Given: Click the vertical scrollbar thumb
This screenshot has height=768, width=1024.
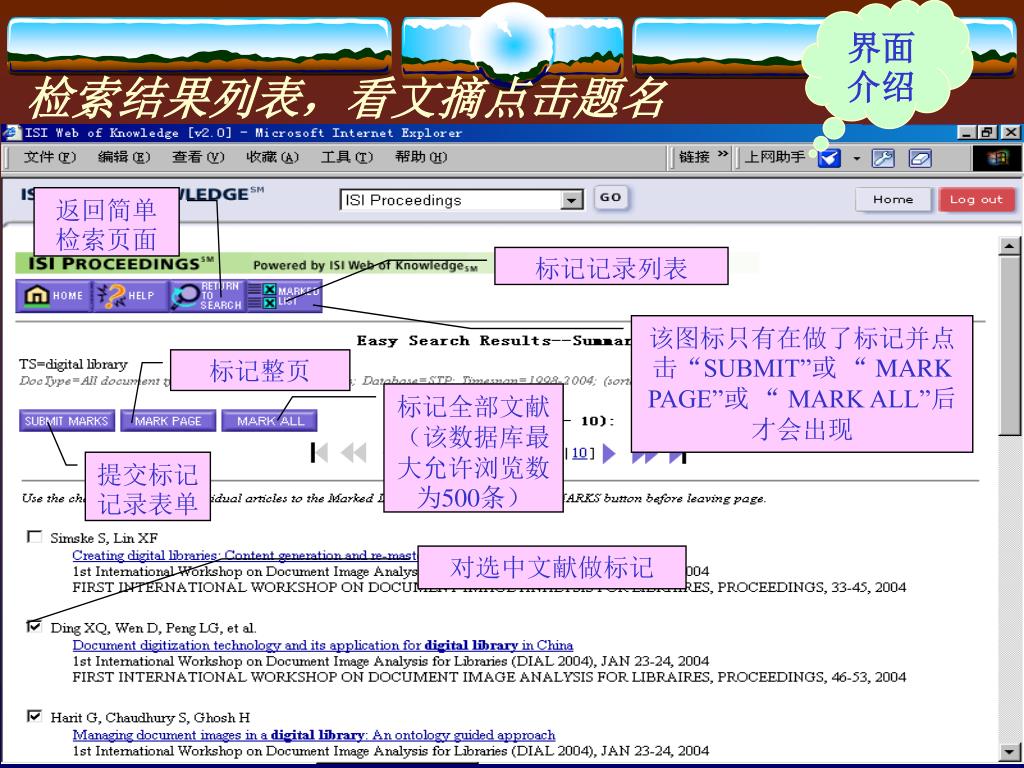Looking at the screenshot, I should (1009, 344).
